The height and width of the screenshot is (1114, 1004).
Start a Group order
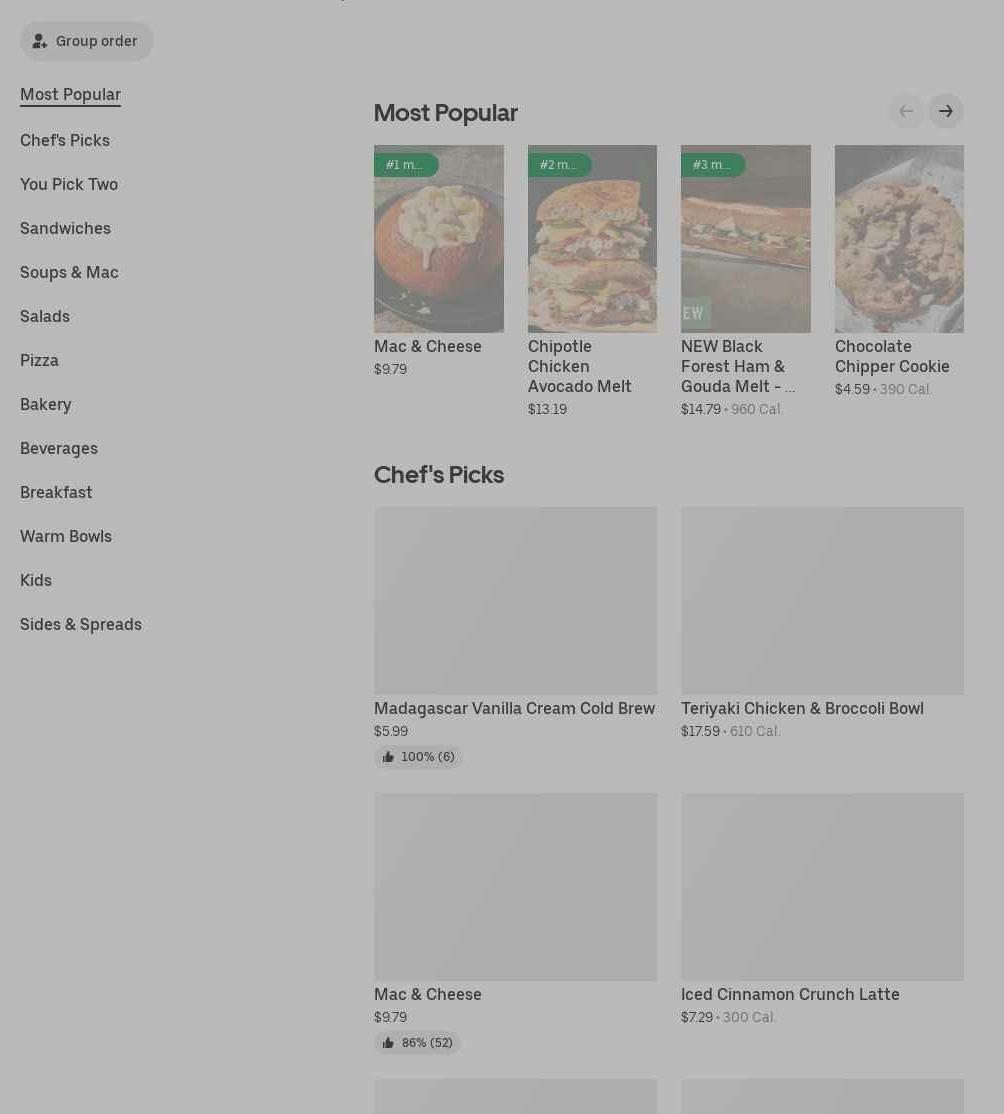click(86, 41)
